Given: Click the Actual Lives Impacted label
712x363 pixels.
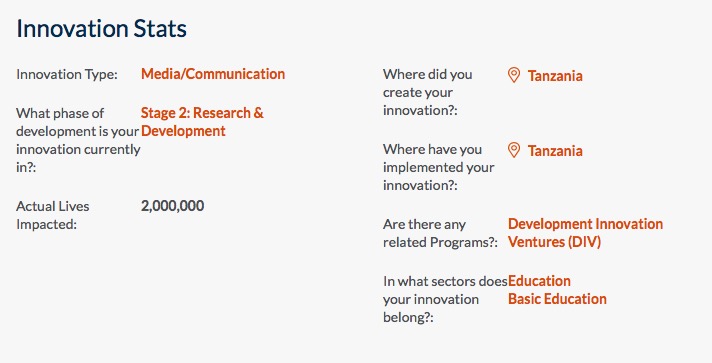Looking at the screenshot, I should click(x=53, y=215).
